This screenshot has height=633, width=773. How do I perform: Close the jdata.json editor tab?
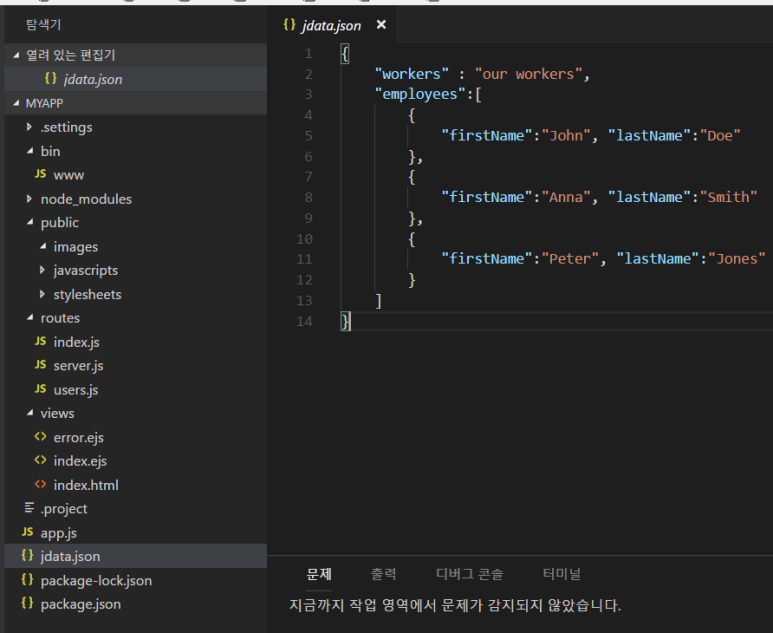[x=381, y=25]
